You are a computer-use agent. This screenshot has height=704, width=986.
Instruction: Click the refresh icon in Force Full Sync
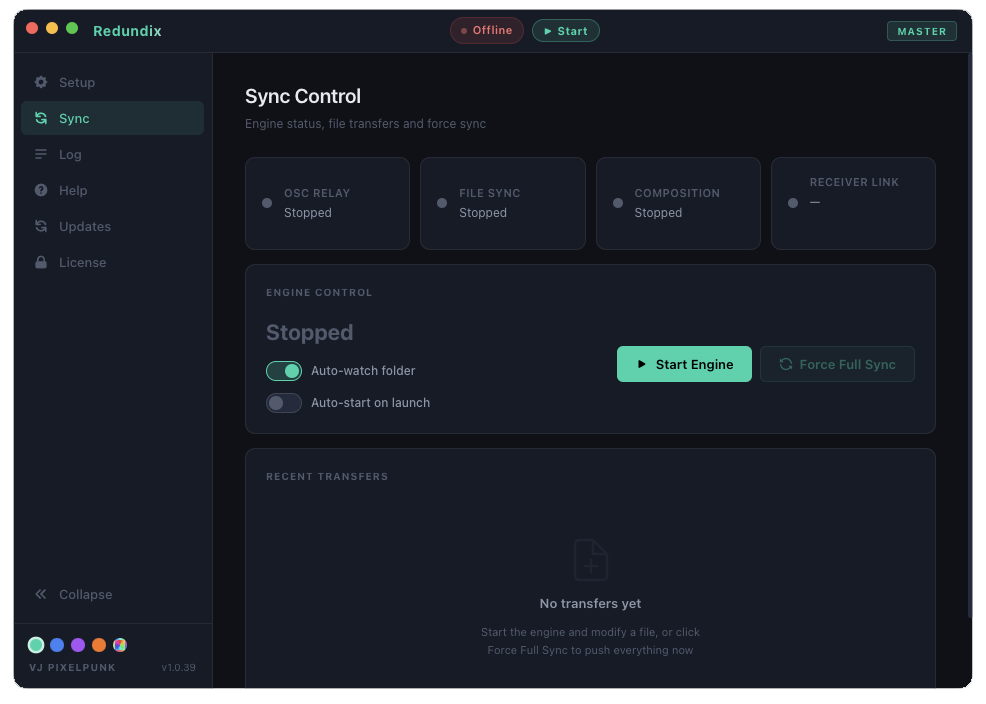tap(785, 364)
